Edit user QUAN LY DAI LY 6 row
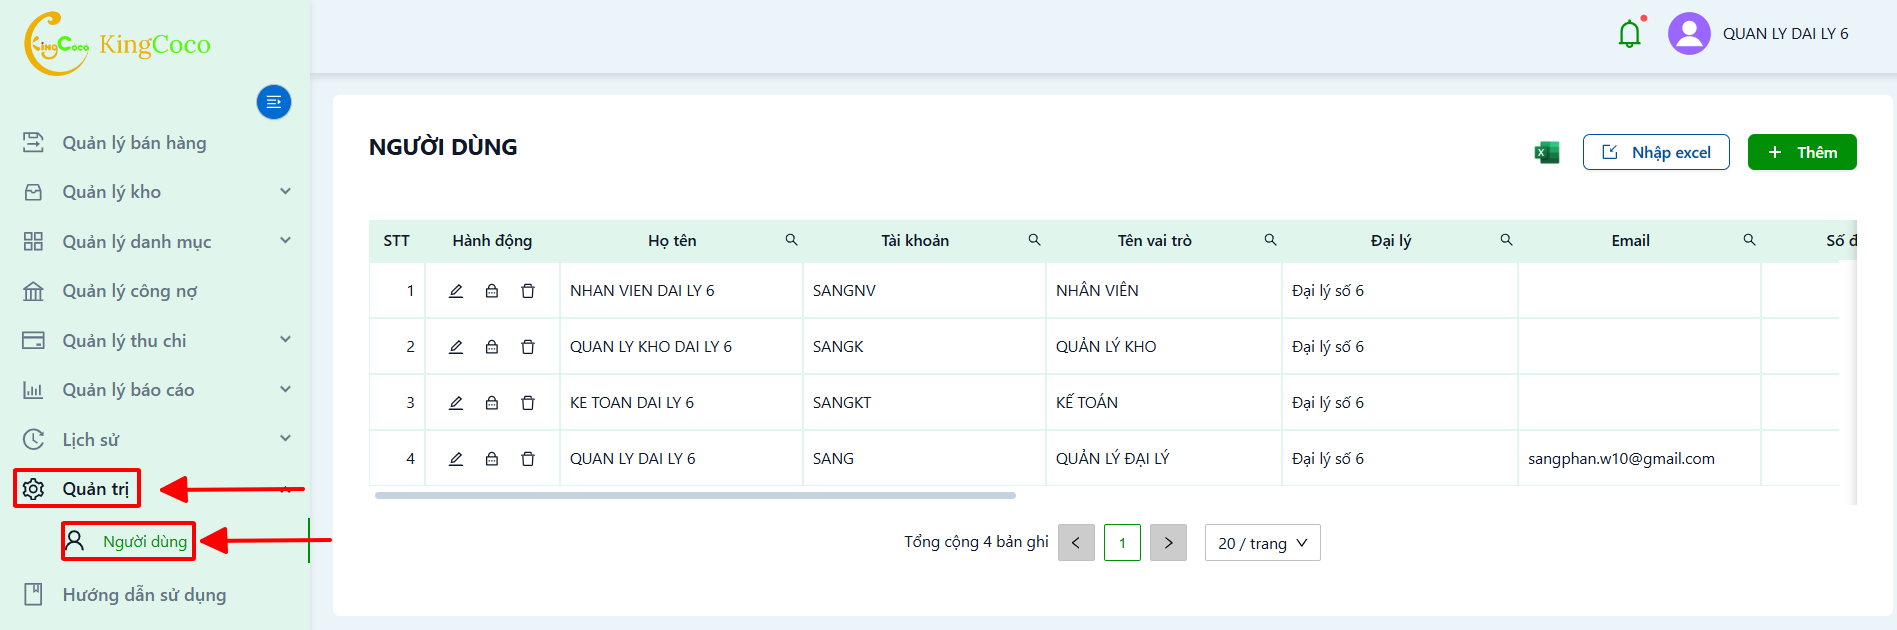The height and width of the screenshot is (630, 1897). 456,459
